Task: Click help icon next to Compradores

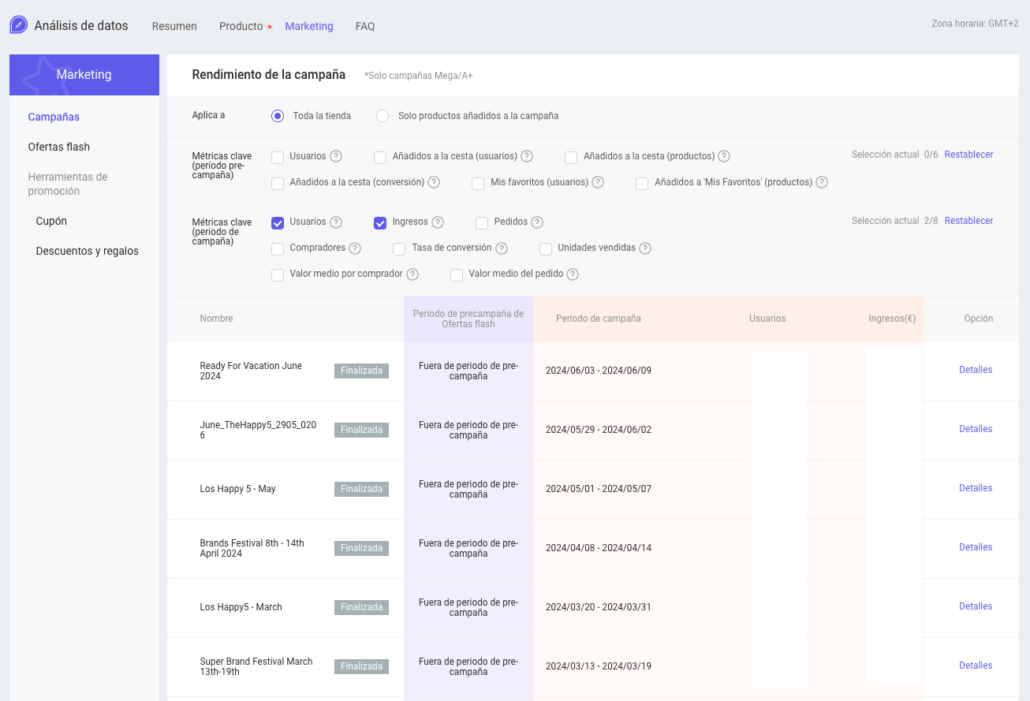Action: [355, 248]
